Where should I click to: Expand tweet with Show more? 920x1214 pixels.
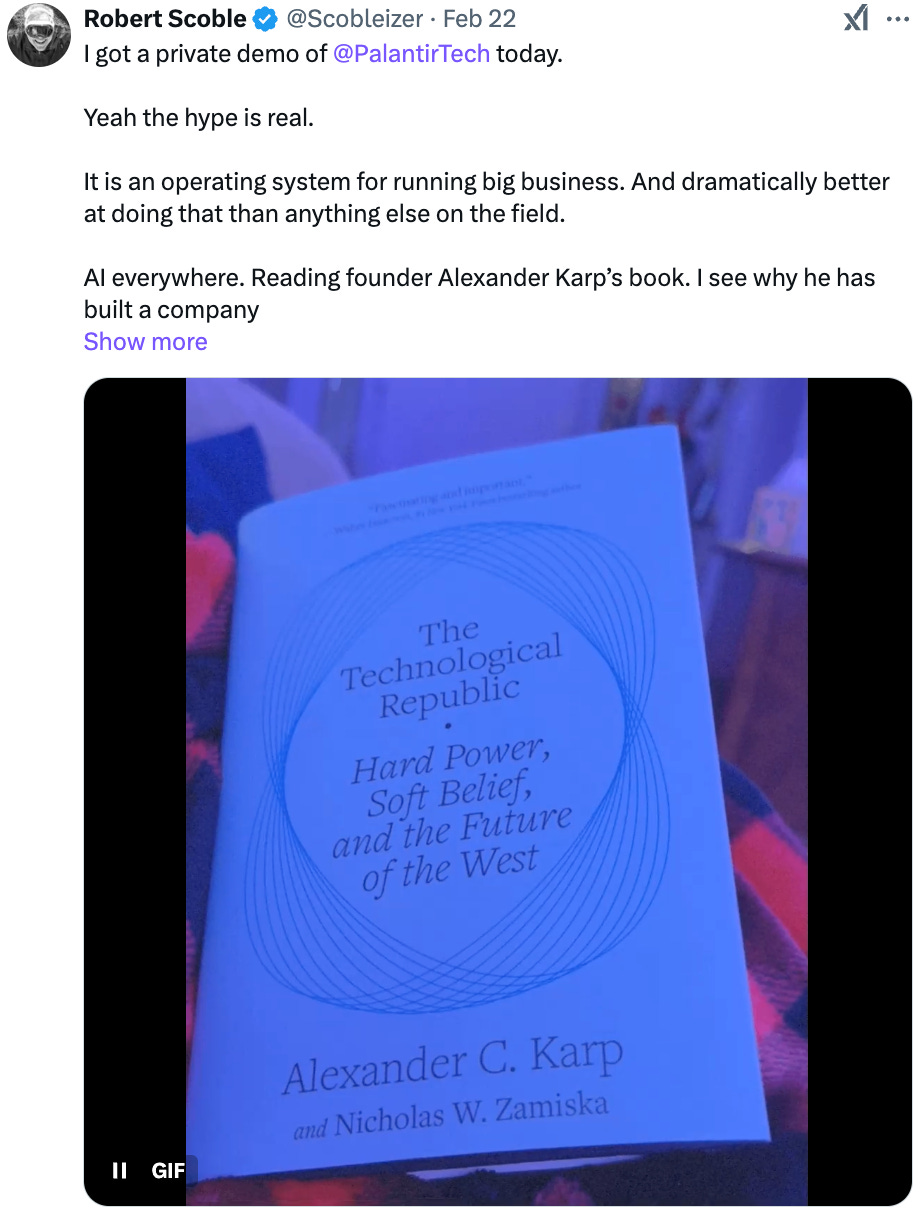[x=146, y=342]
